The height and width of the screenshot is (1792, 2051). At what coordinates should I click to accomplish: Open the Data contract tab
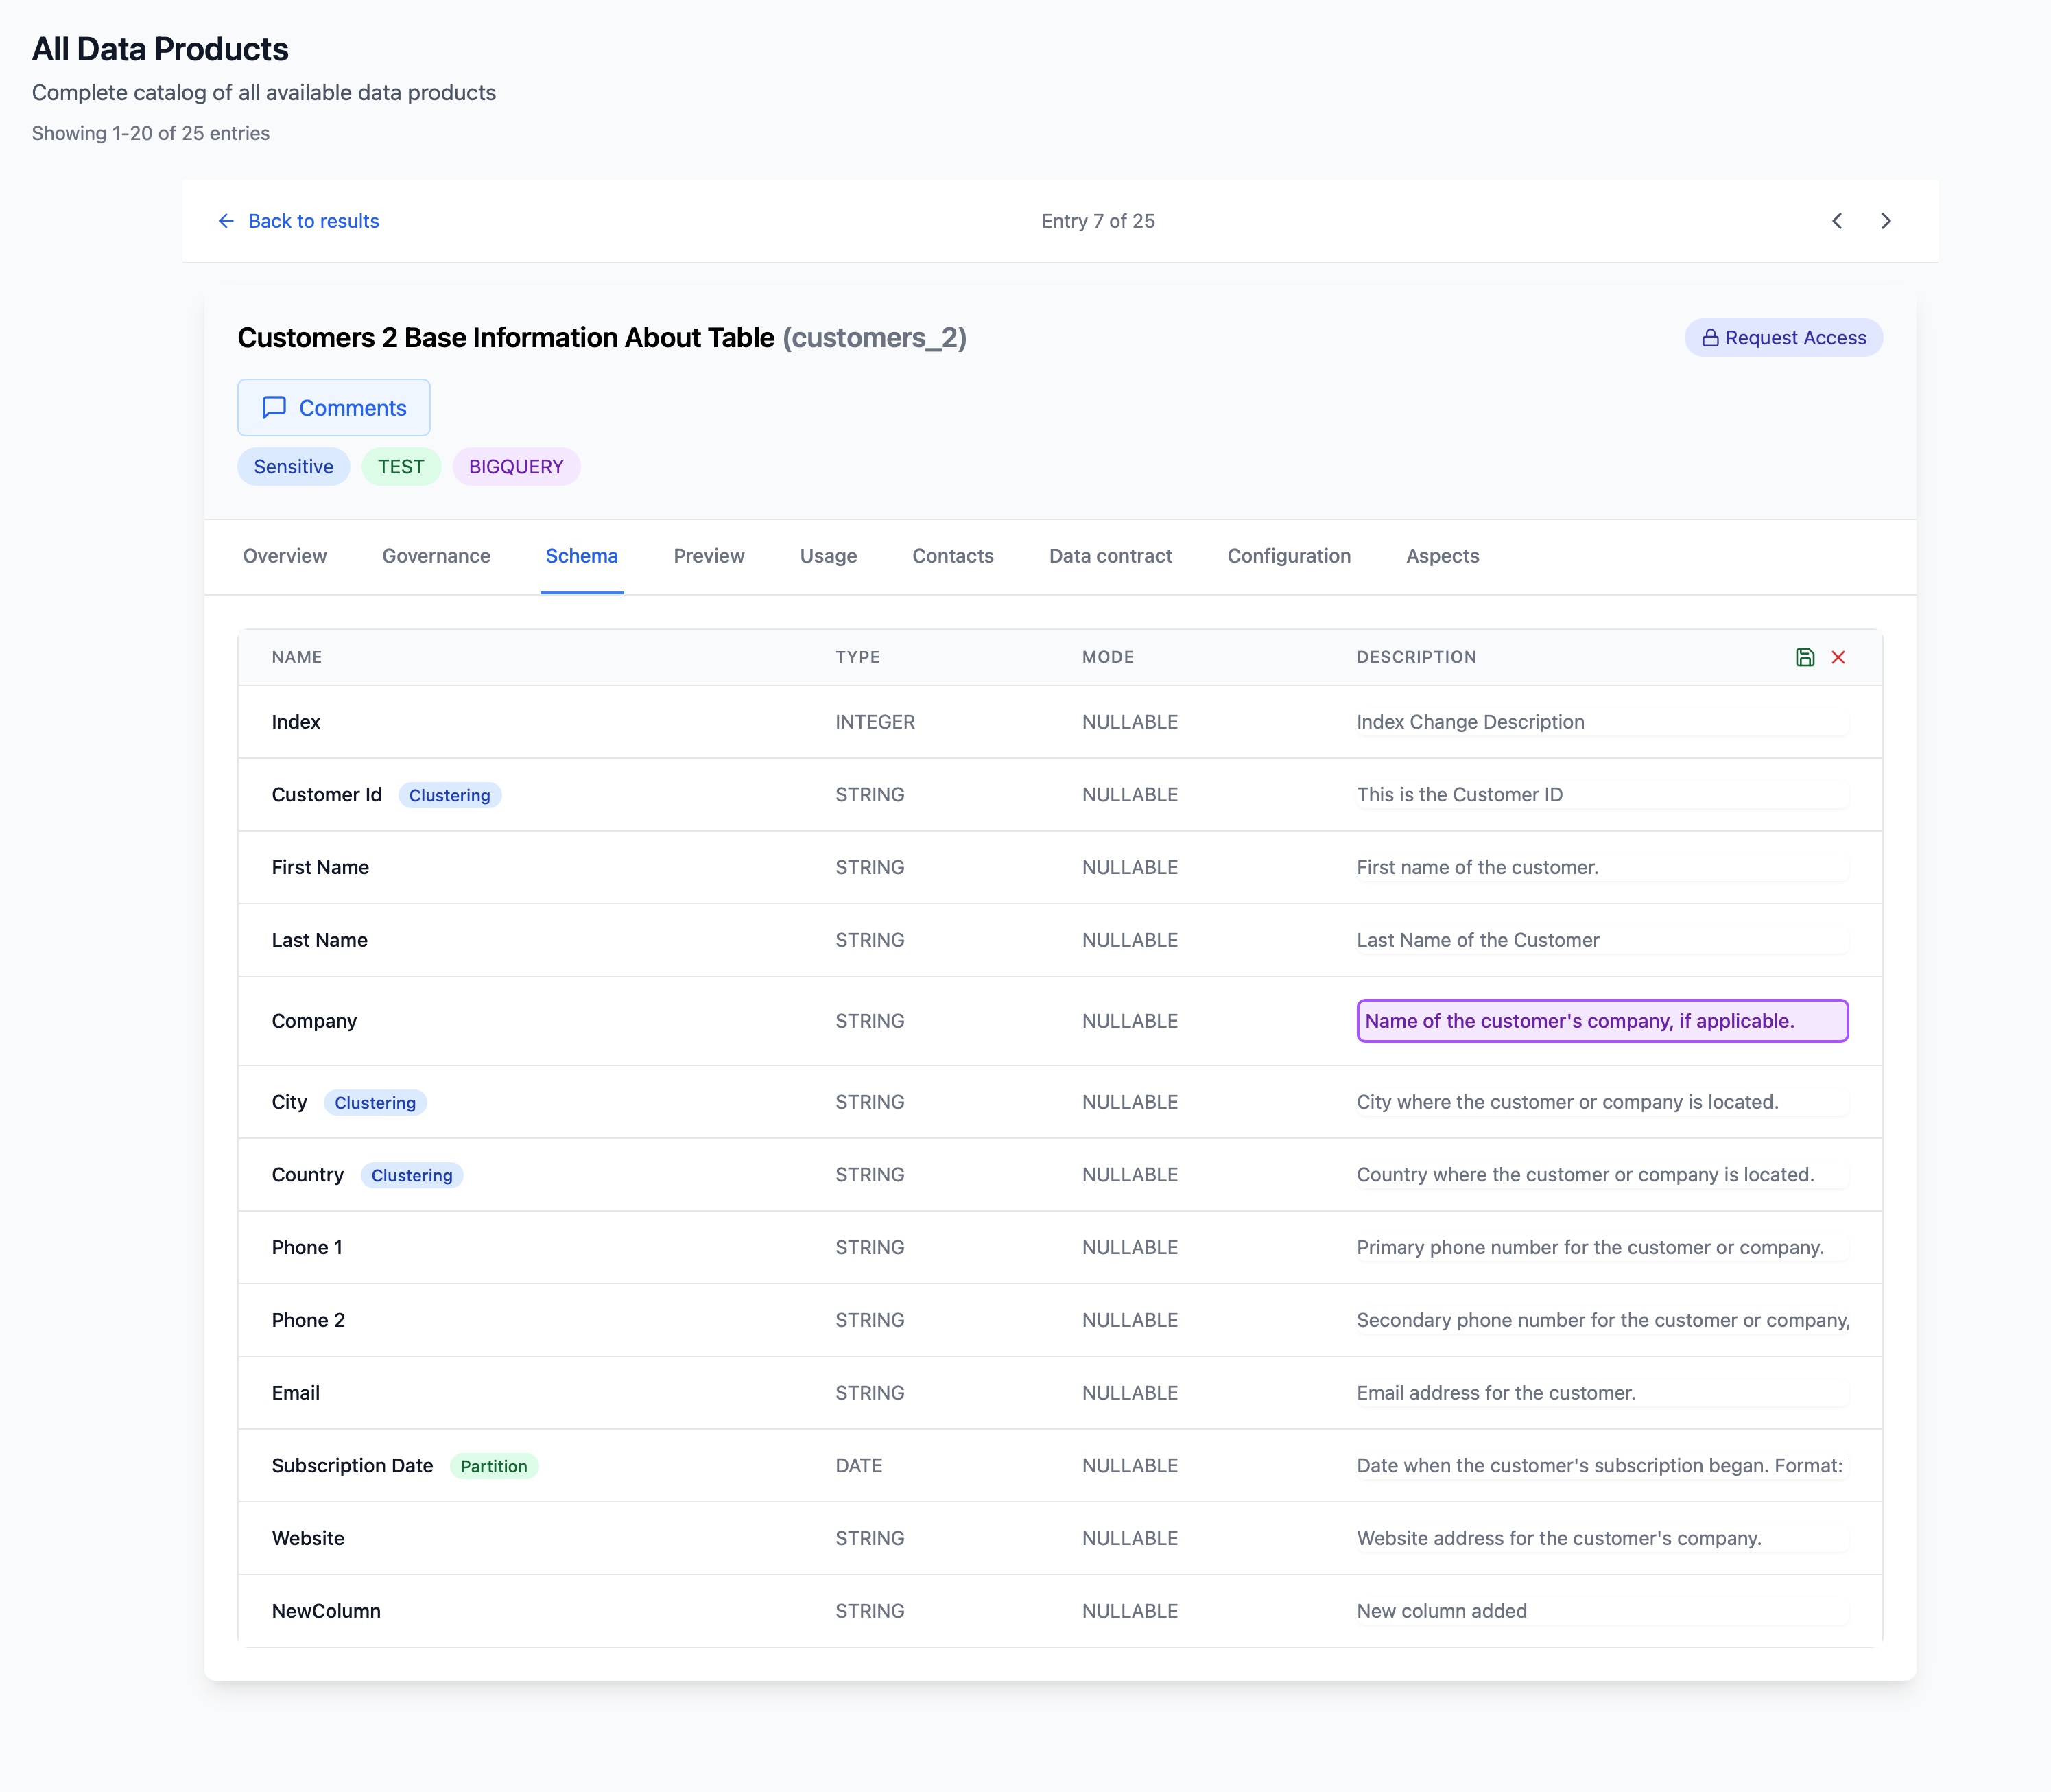1110,556
